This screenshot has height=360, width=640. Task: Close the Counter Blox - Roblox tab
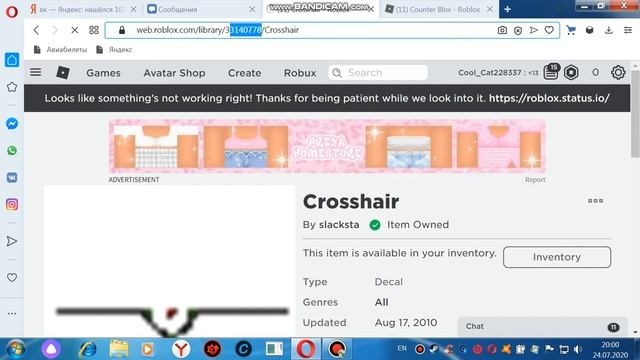pos(490,9)
